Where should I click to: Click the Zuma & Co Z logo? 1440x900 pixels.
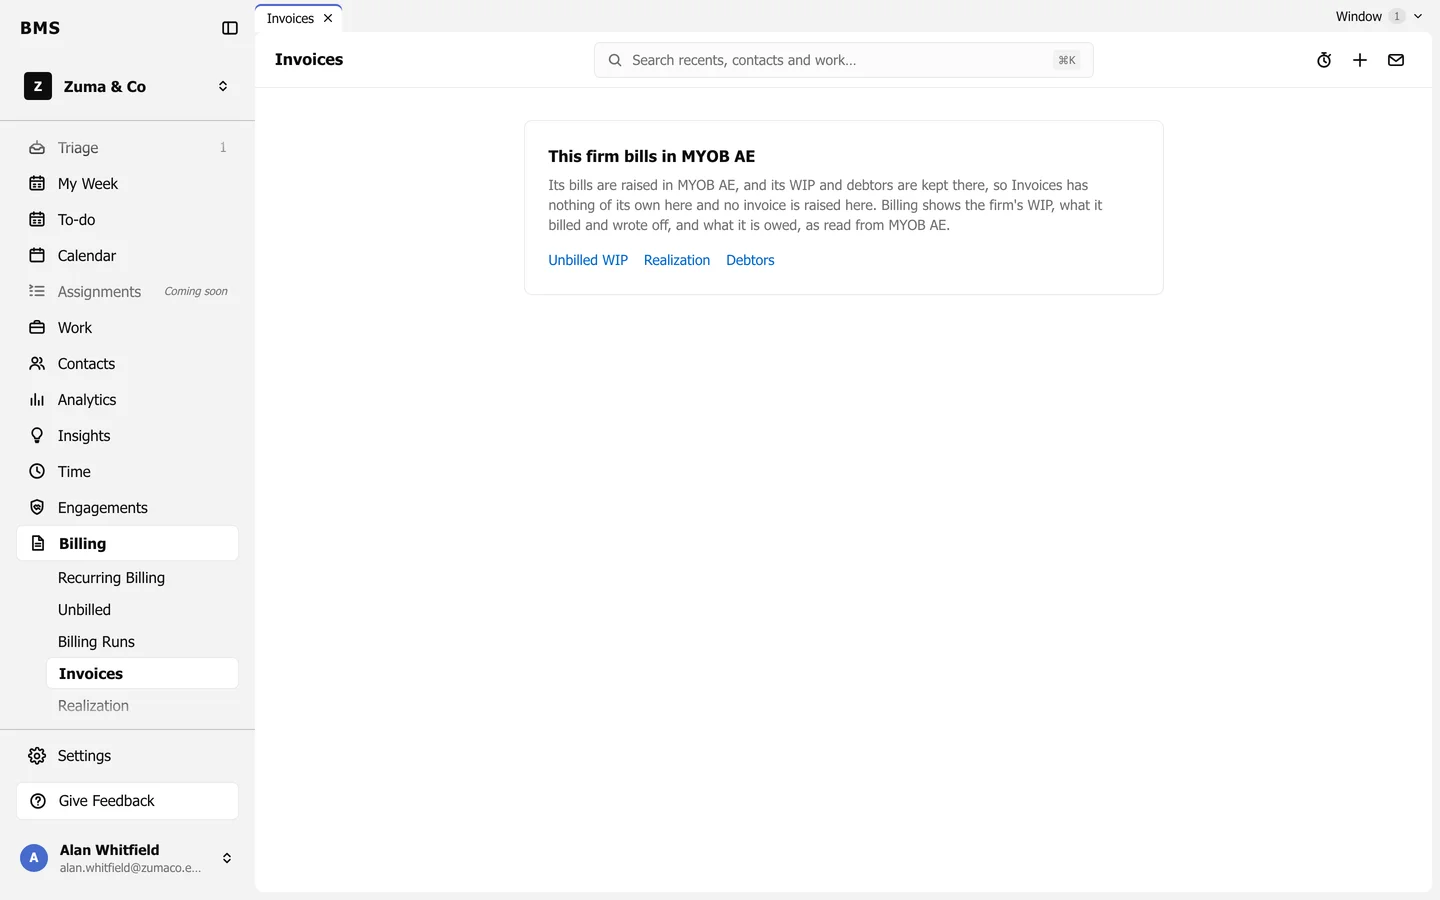(x=38, y=86)
